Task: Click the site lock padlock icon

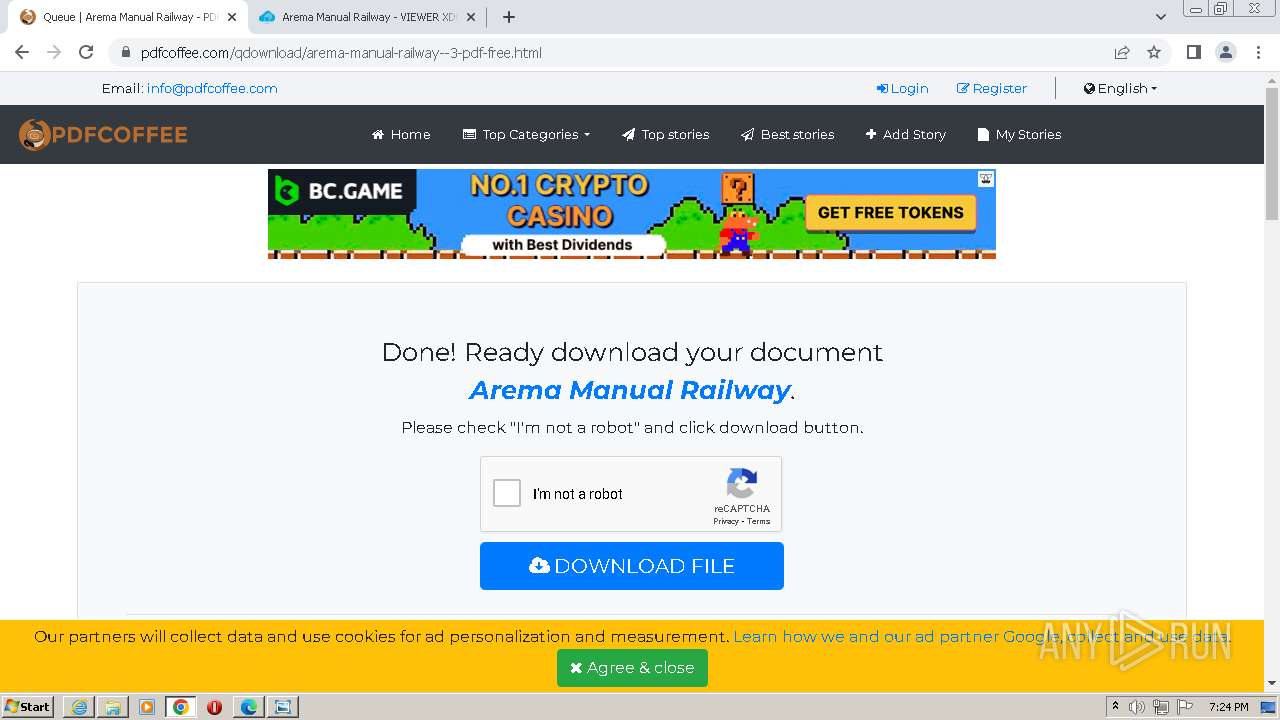Action: 125,53
